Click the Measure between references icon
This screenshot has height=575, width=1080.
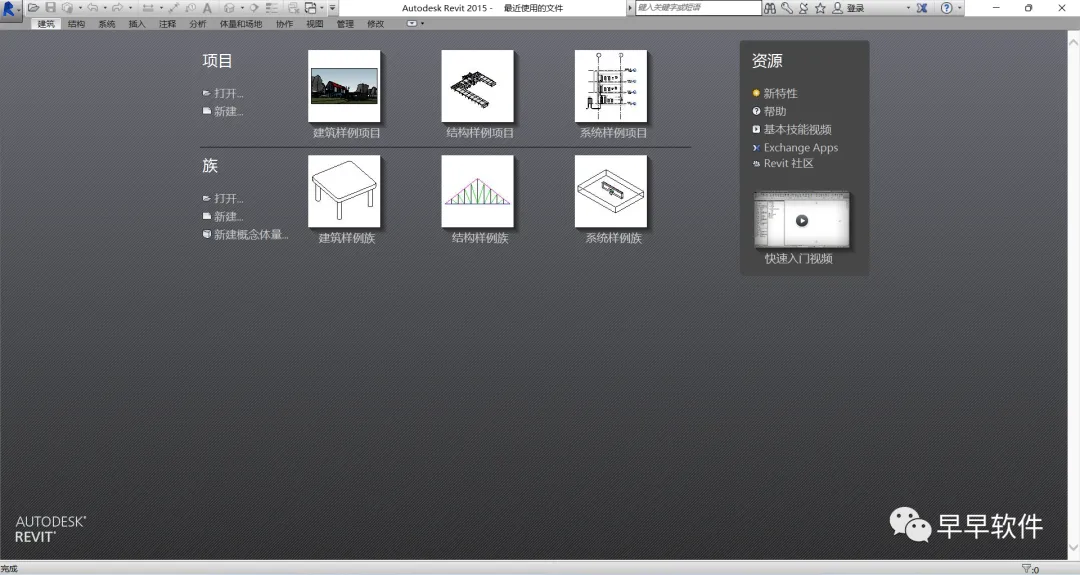click(147, 8)
